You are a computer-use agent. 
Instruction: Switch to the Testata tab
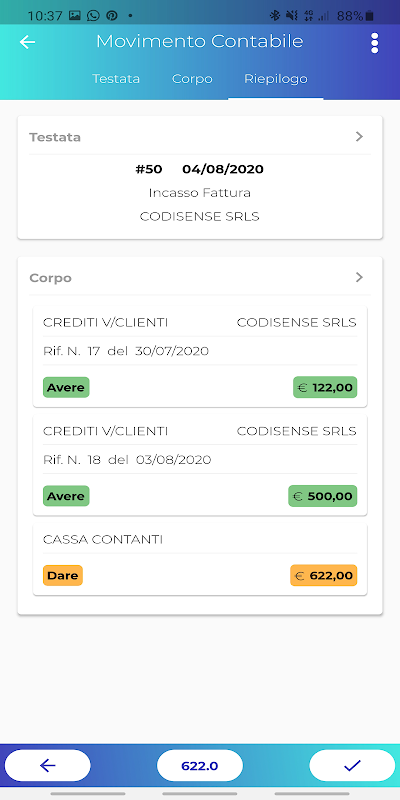pyautogui.click(x=116, y=79)
